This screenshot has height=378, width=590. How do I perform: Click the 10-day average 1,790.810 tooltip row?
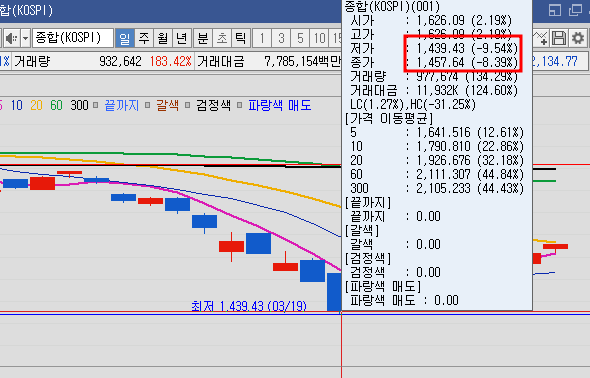click(437, 146)
